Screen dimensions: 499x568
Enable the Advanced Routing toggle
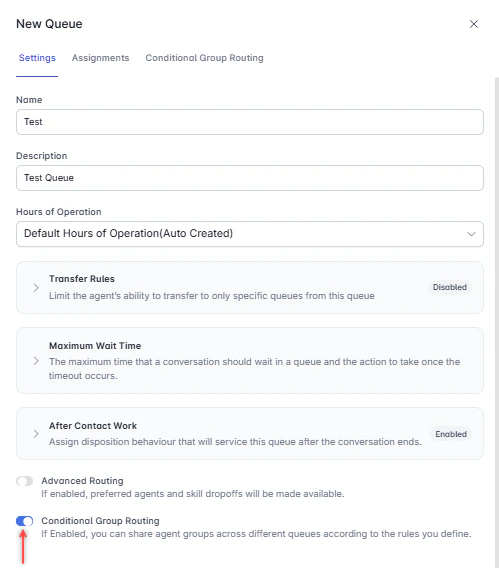point(25,481)
